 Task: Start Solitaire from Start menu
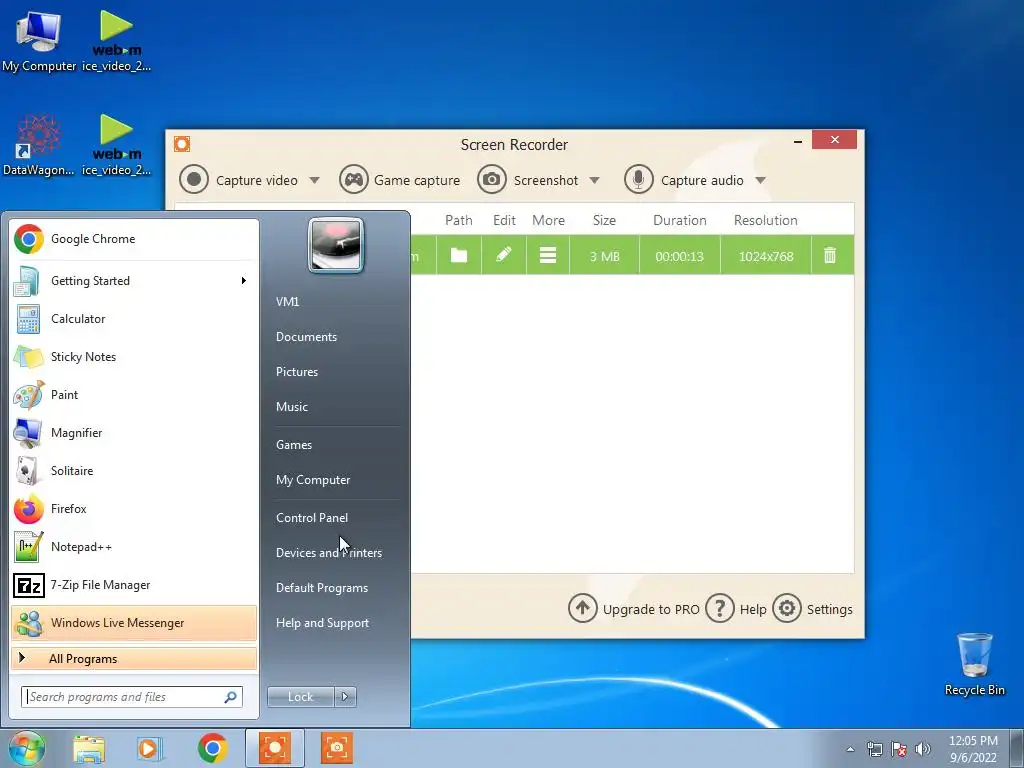[x=134, y=471]
